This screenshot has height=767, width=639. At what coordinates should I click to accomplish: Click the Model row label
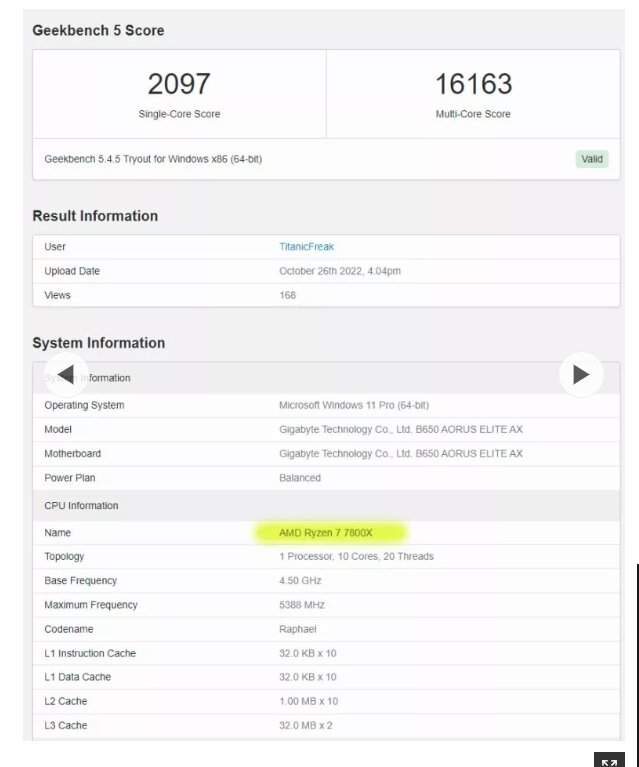pos(58,429)
